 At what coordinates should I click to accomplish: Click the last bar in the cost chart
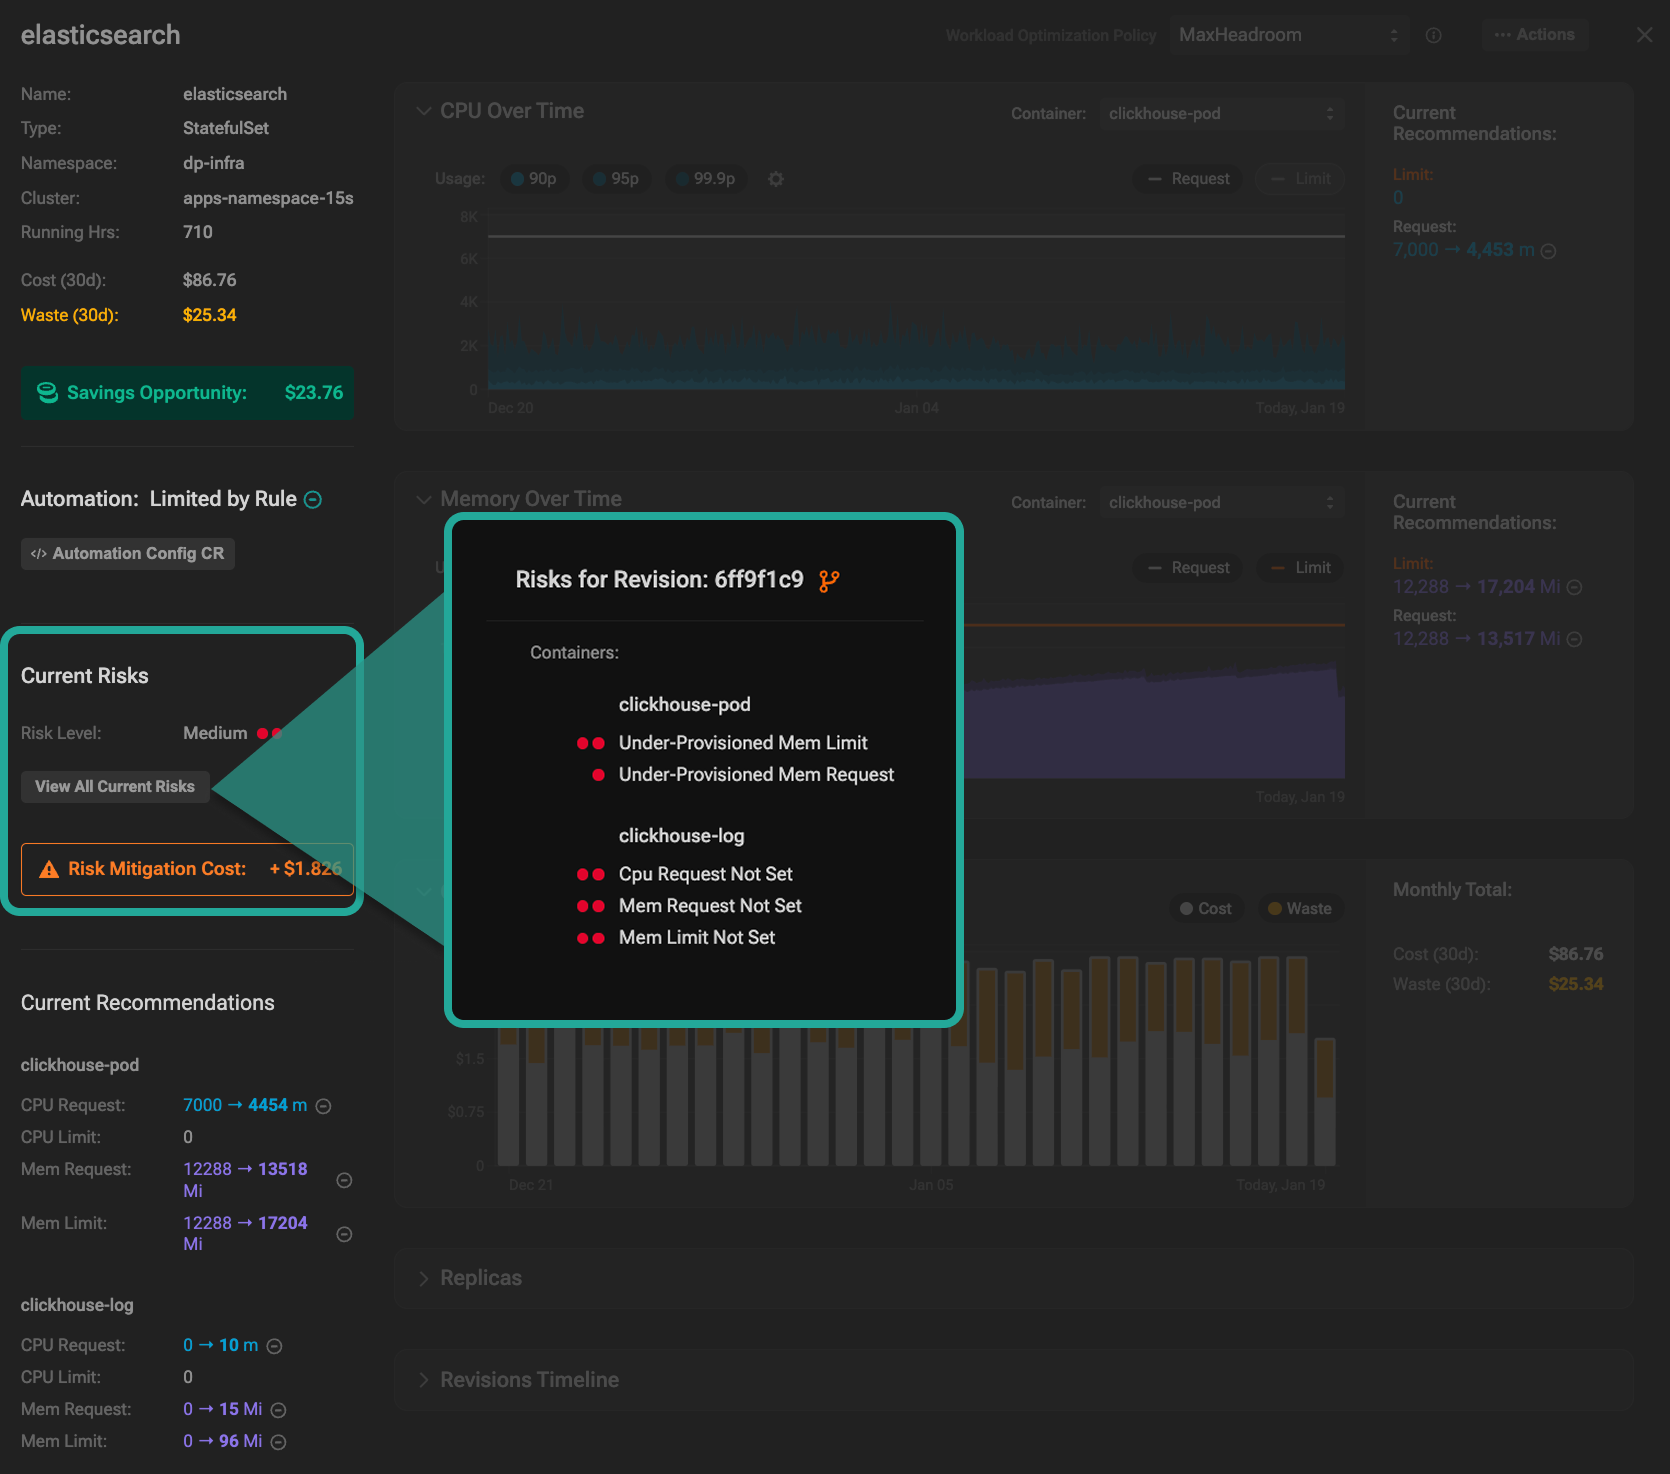(x=1326, y=1102)
